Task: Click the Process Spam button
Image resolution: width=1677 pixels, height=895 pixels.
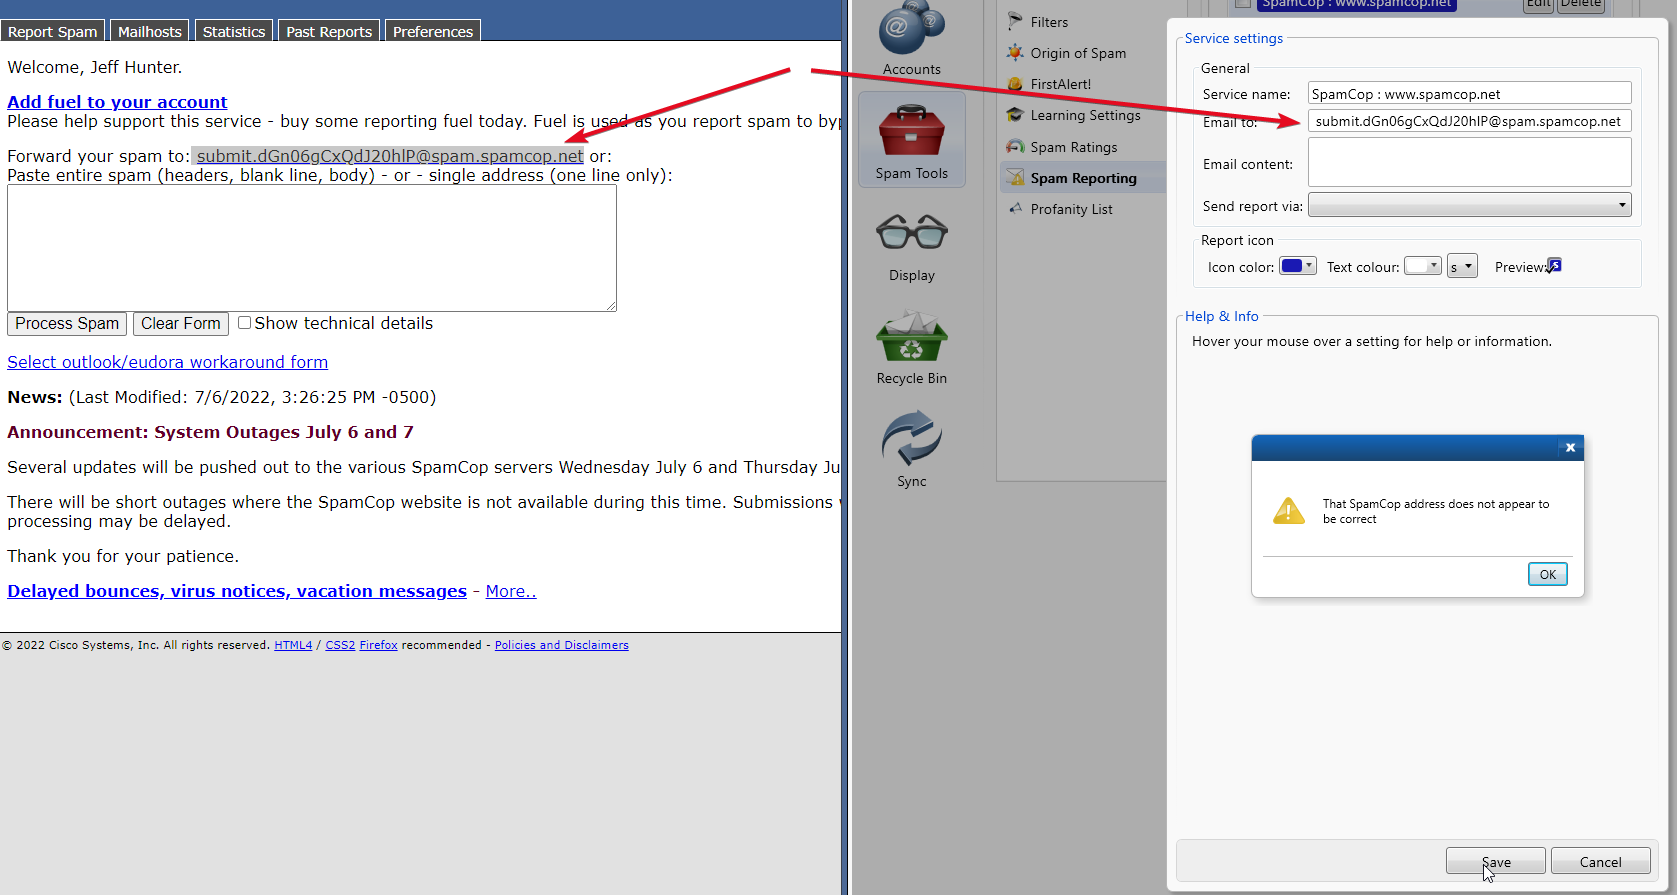Action: [x=67, y=323]
